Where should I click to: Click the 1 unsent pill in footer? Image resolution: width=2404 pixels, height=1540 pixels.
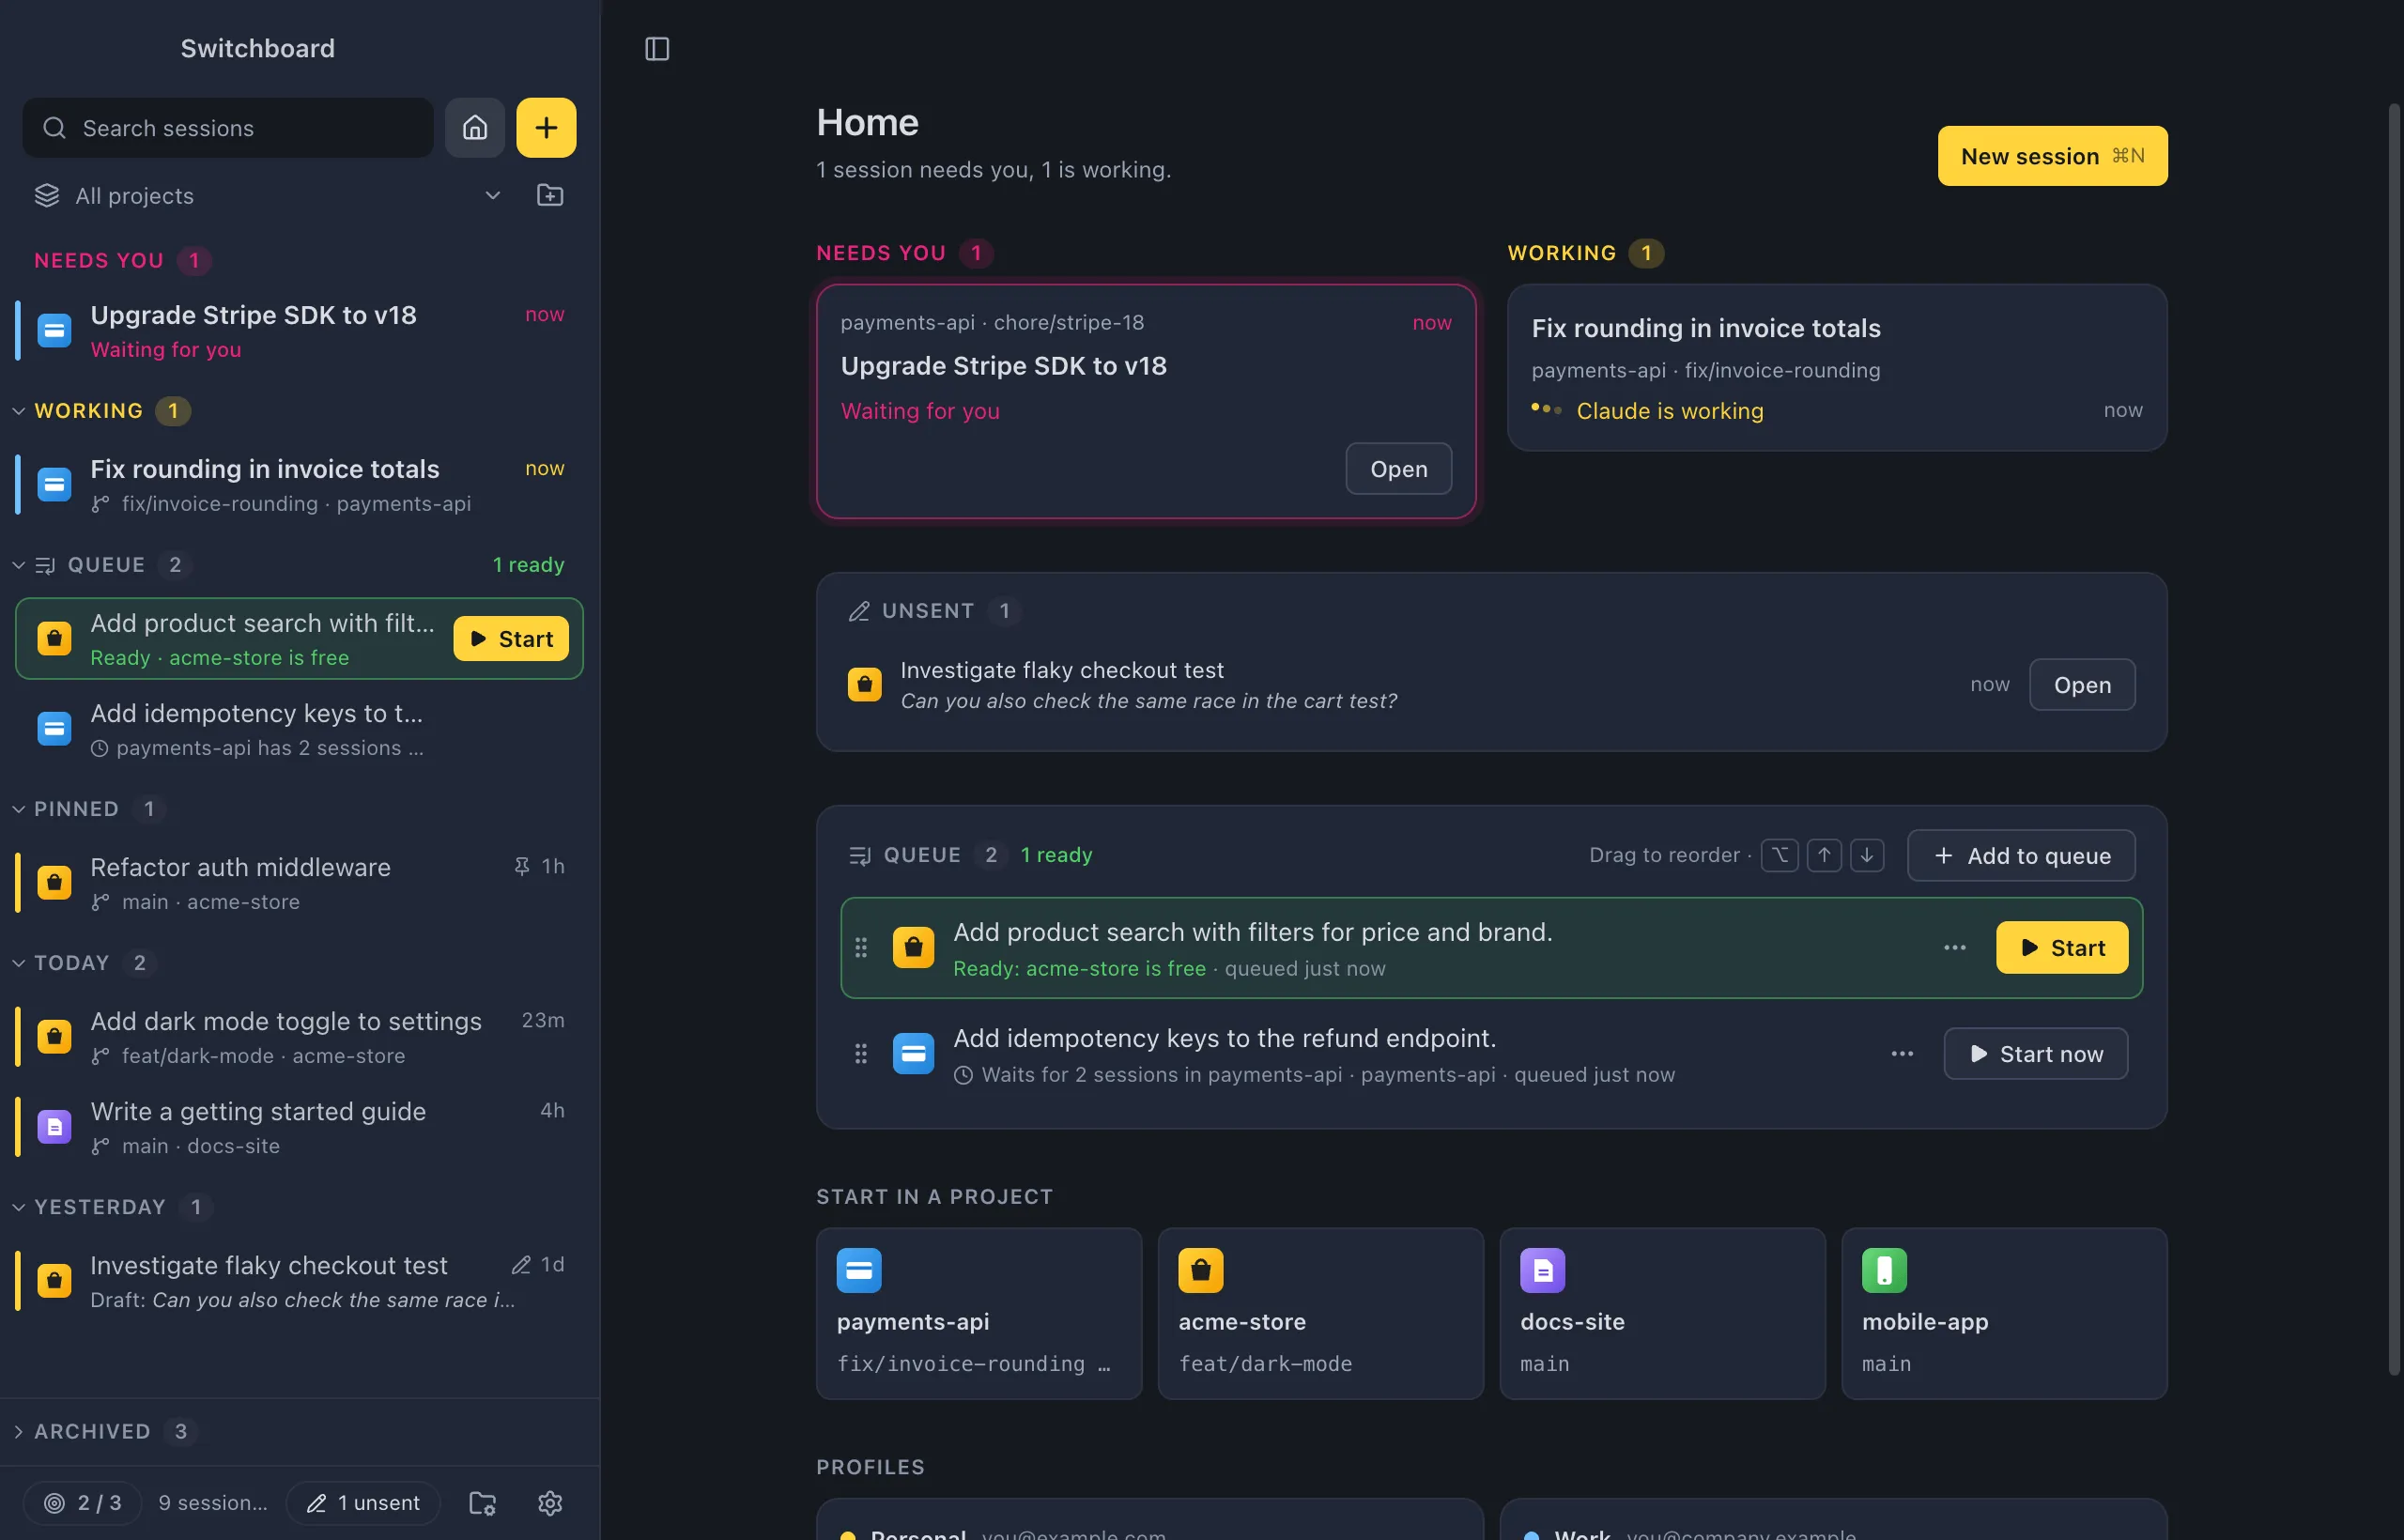[x=363, y=1503]
